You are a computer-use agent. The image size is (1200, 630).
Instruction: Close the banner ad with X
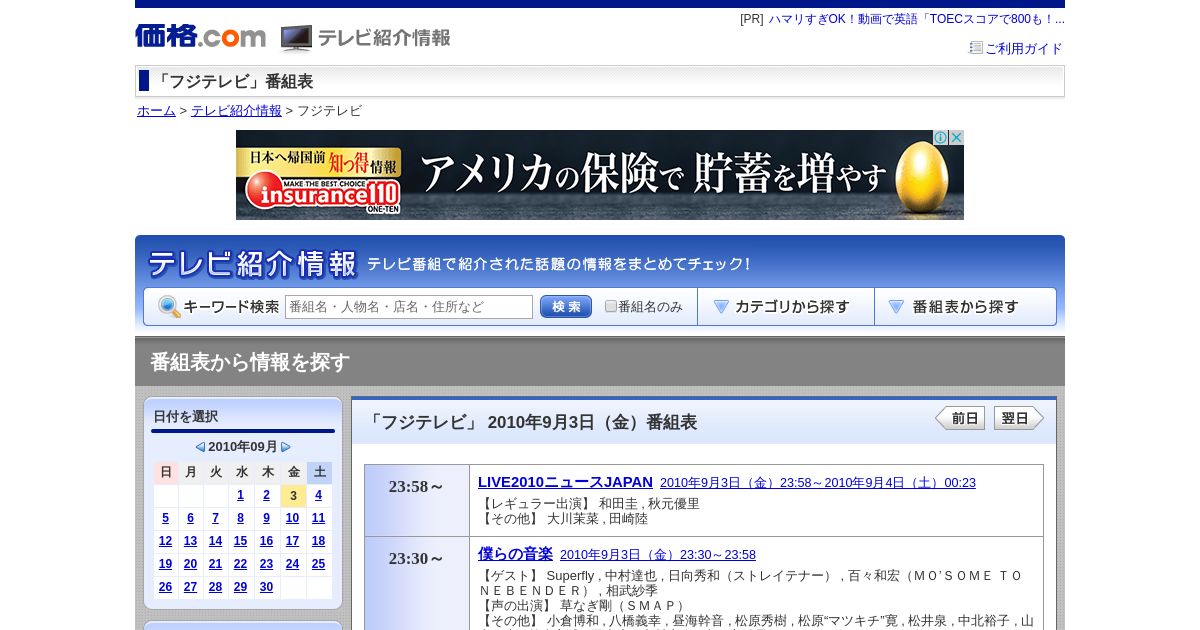956,137
